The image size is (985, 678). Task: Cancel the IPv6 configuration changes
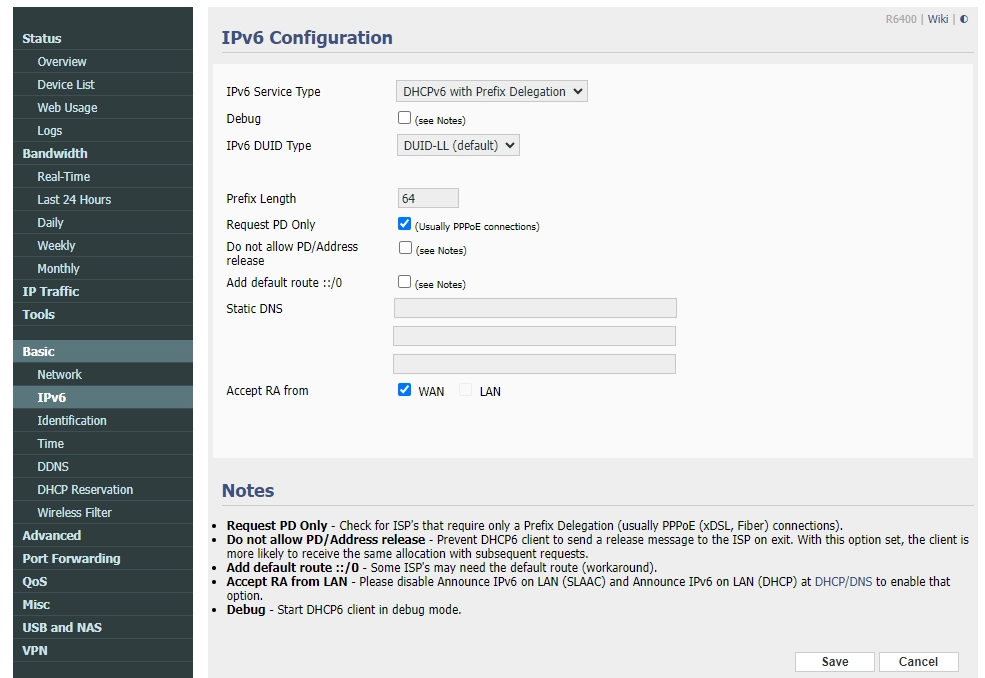click(918, 661)
